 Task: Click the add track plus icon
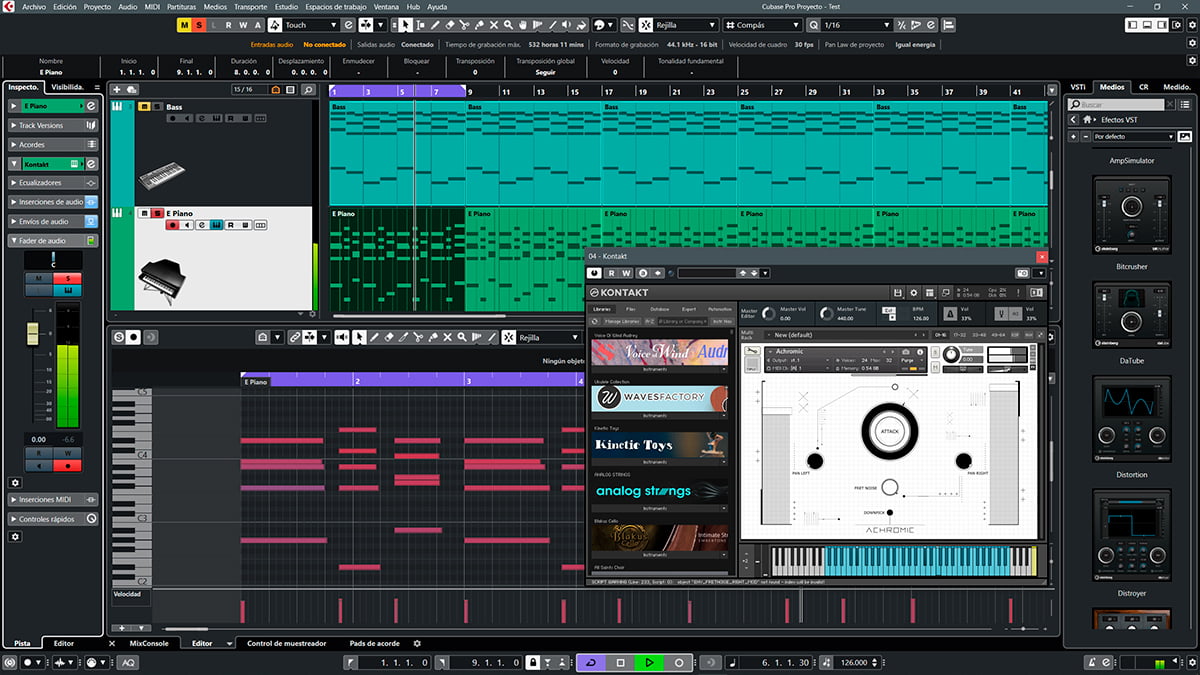pos(117,90)
